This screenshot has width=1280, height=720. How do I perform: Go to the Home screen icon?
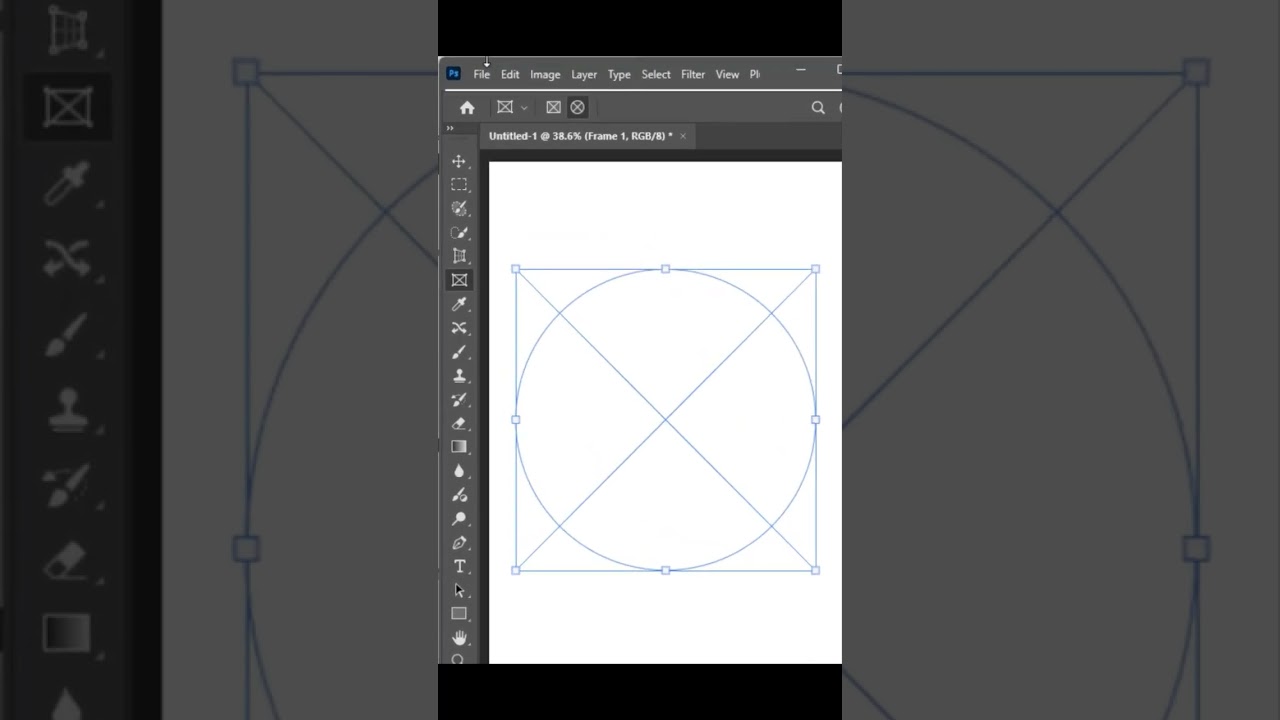[467, 107]
